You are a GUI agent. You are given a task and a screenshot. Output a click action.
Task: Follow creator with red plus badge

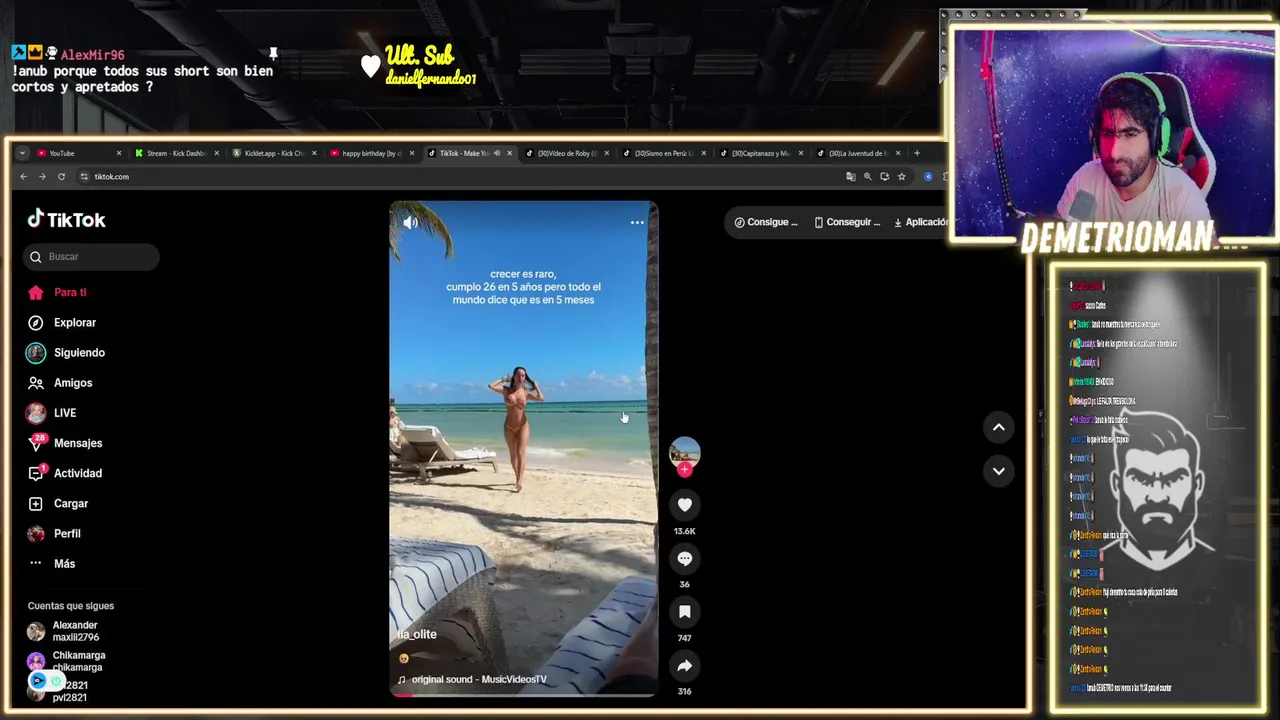684,469
